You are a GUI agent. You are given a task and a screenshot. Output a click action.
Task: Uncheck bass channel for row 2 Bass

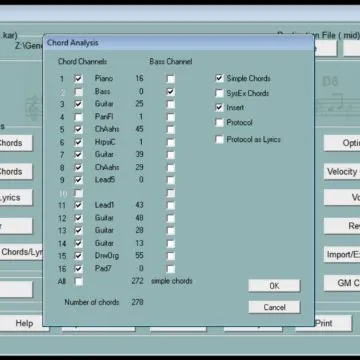click(x=170, y=91)
